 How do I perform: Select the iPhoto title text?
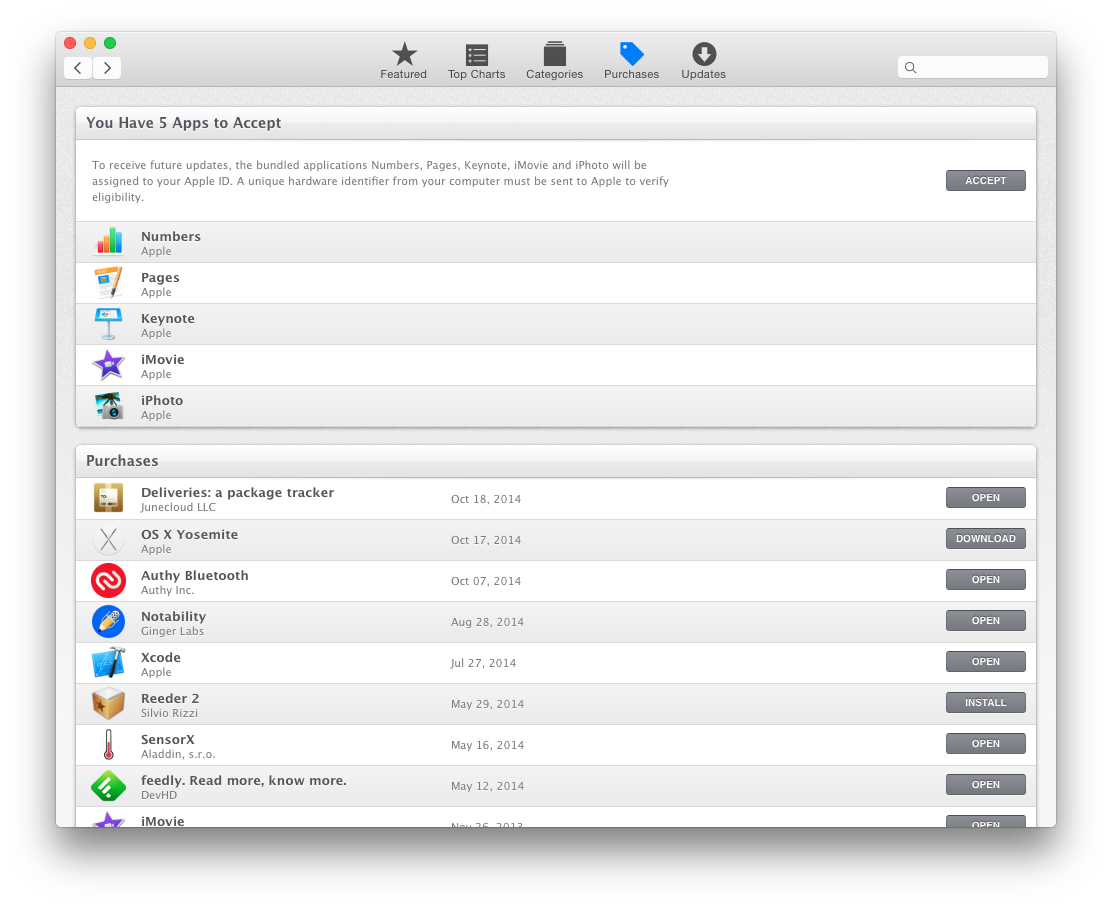click(x=162, y=400)
